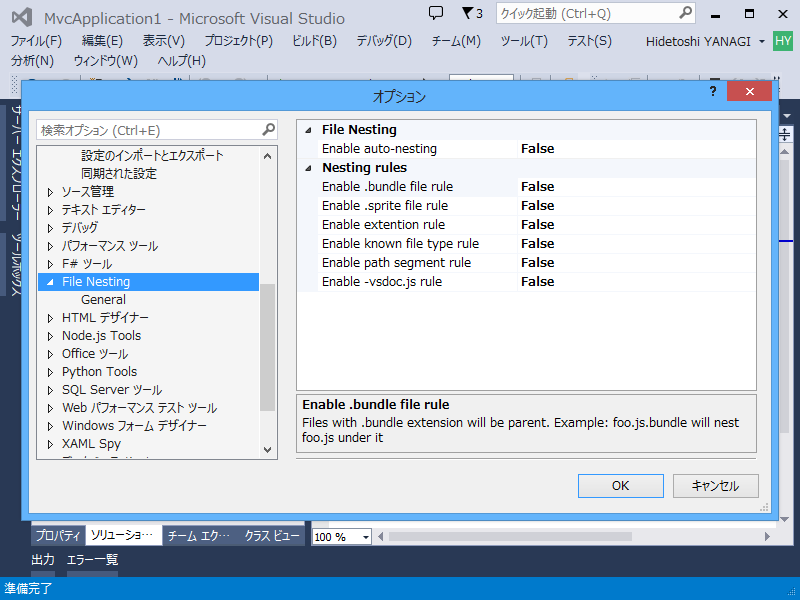800x600 pixels.
Task: Open the デバッグ(D) menu
Action: 384,41
